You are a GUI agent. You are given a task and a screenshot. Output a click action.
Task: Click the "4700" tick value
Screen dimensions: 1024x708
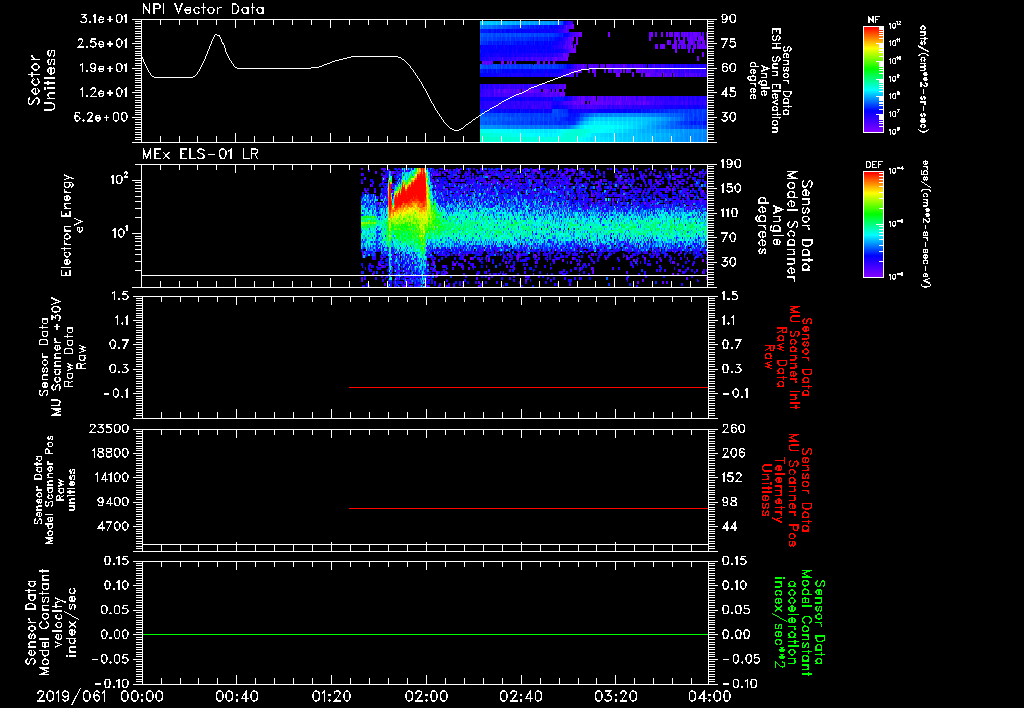pos(113,526)
